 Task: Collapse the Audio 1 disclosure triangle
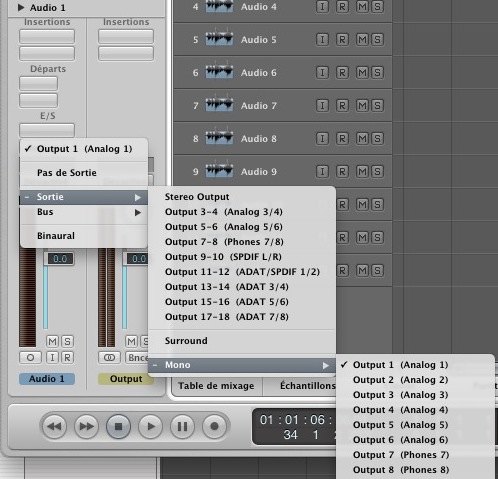click(x=21, y=7)
